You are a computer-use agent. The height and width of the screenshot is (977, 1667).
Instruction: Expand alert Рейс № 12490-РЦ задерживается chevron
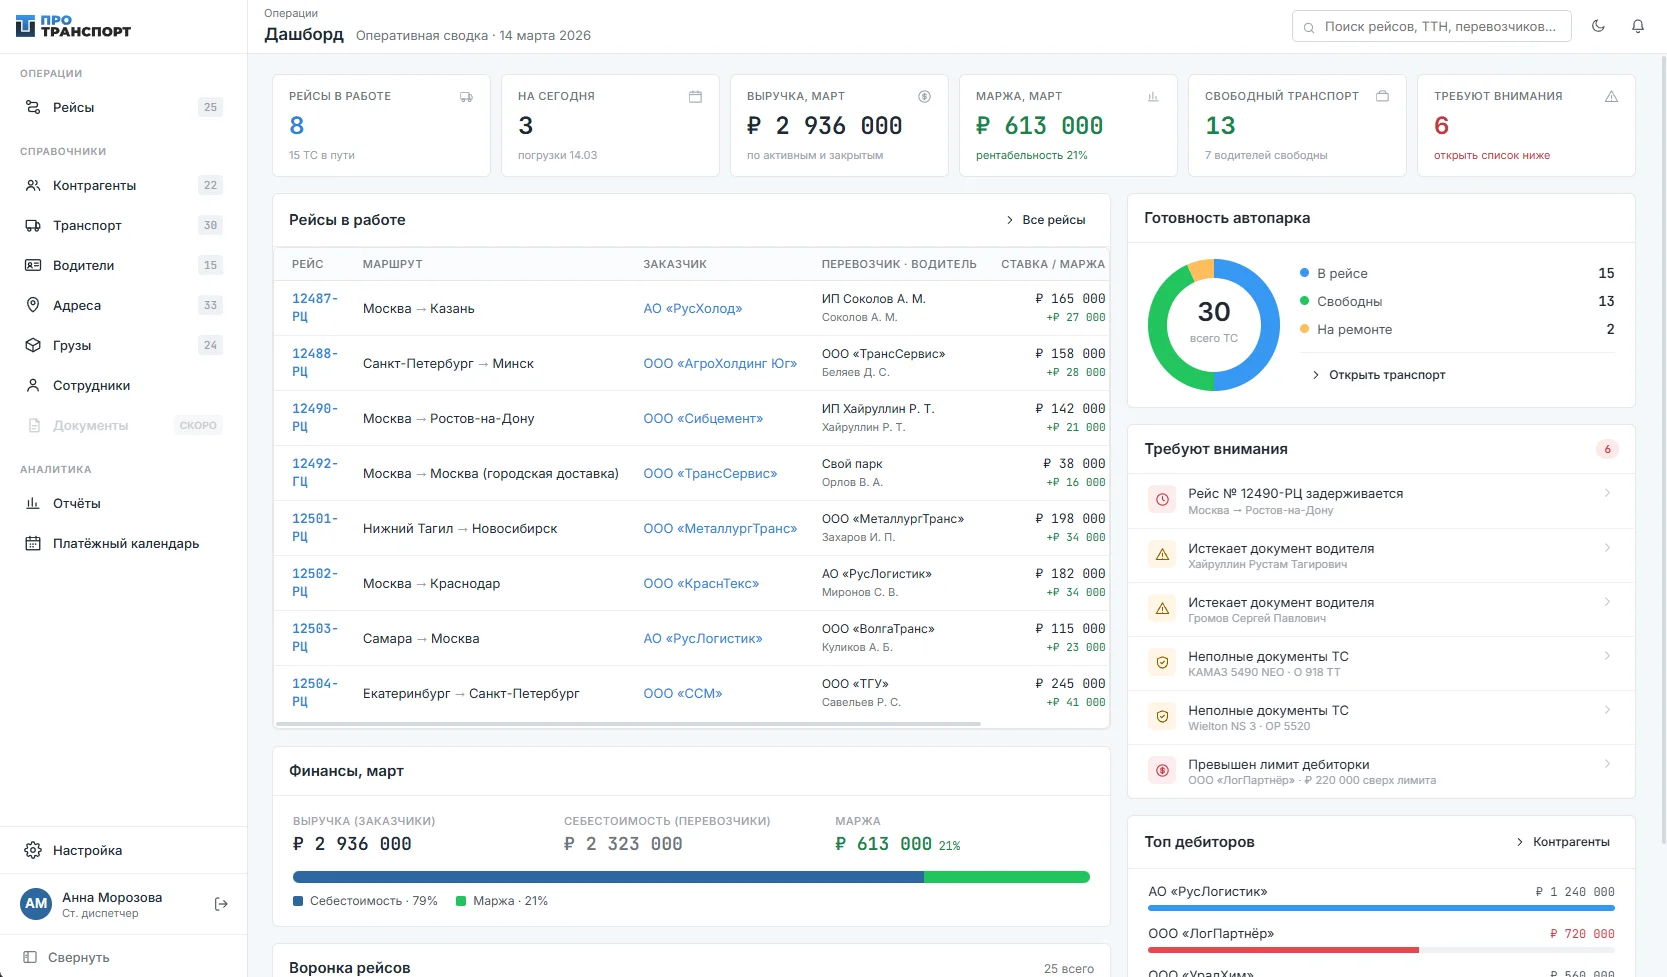(x=1607, y=493)
